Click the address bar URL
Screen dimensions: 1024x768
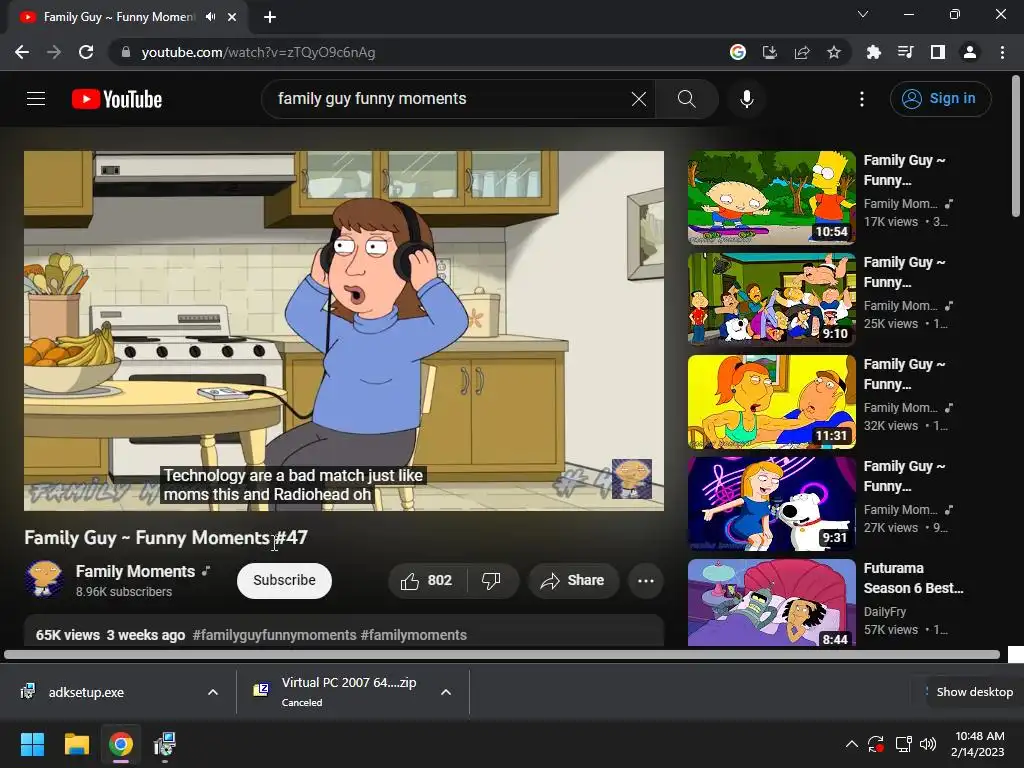pos(258,52)
